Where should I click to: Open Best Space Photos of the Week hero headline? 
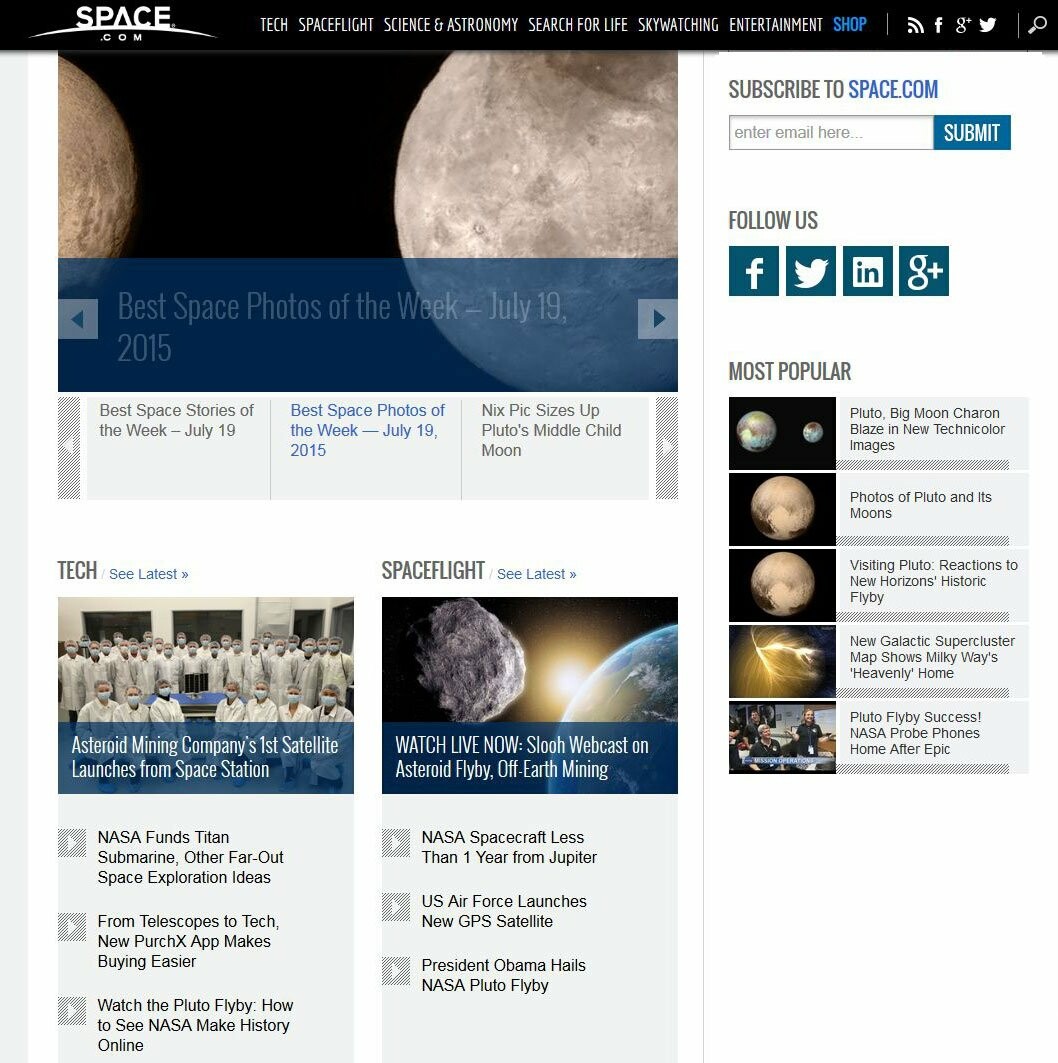pyautogui.click(x=342, y=327)
